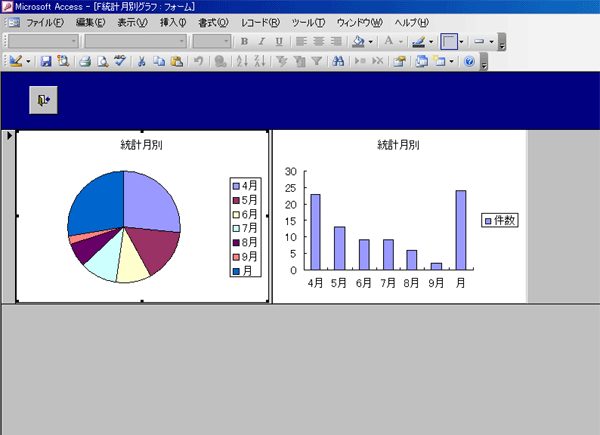
Task: Apply font color A button
Action: tap(389, 41)
